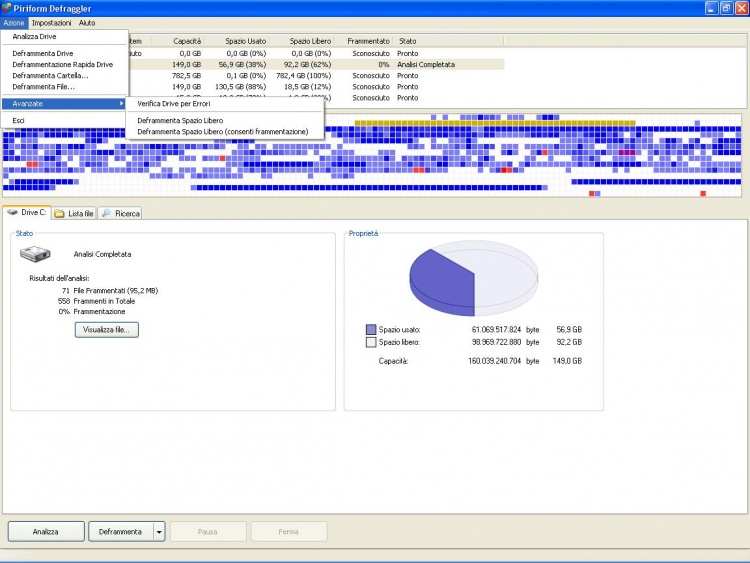Click the folder icon on Lista file tab
The width and height of the screenshot is (750, 563).
(x=59, y=213)
